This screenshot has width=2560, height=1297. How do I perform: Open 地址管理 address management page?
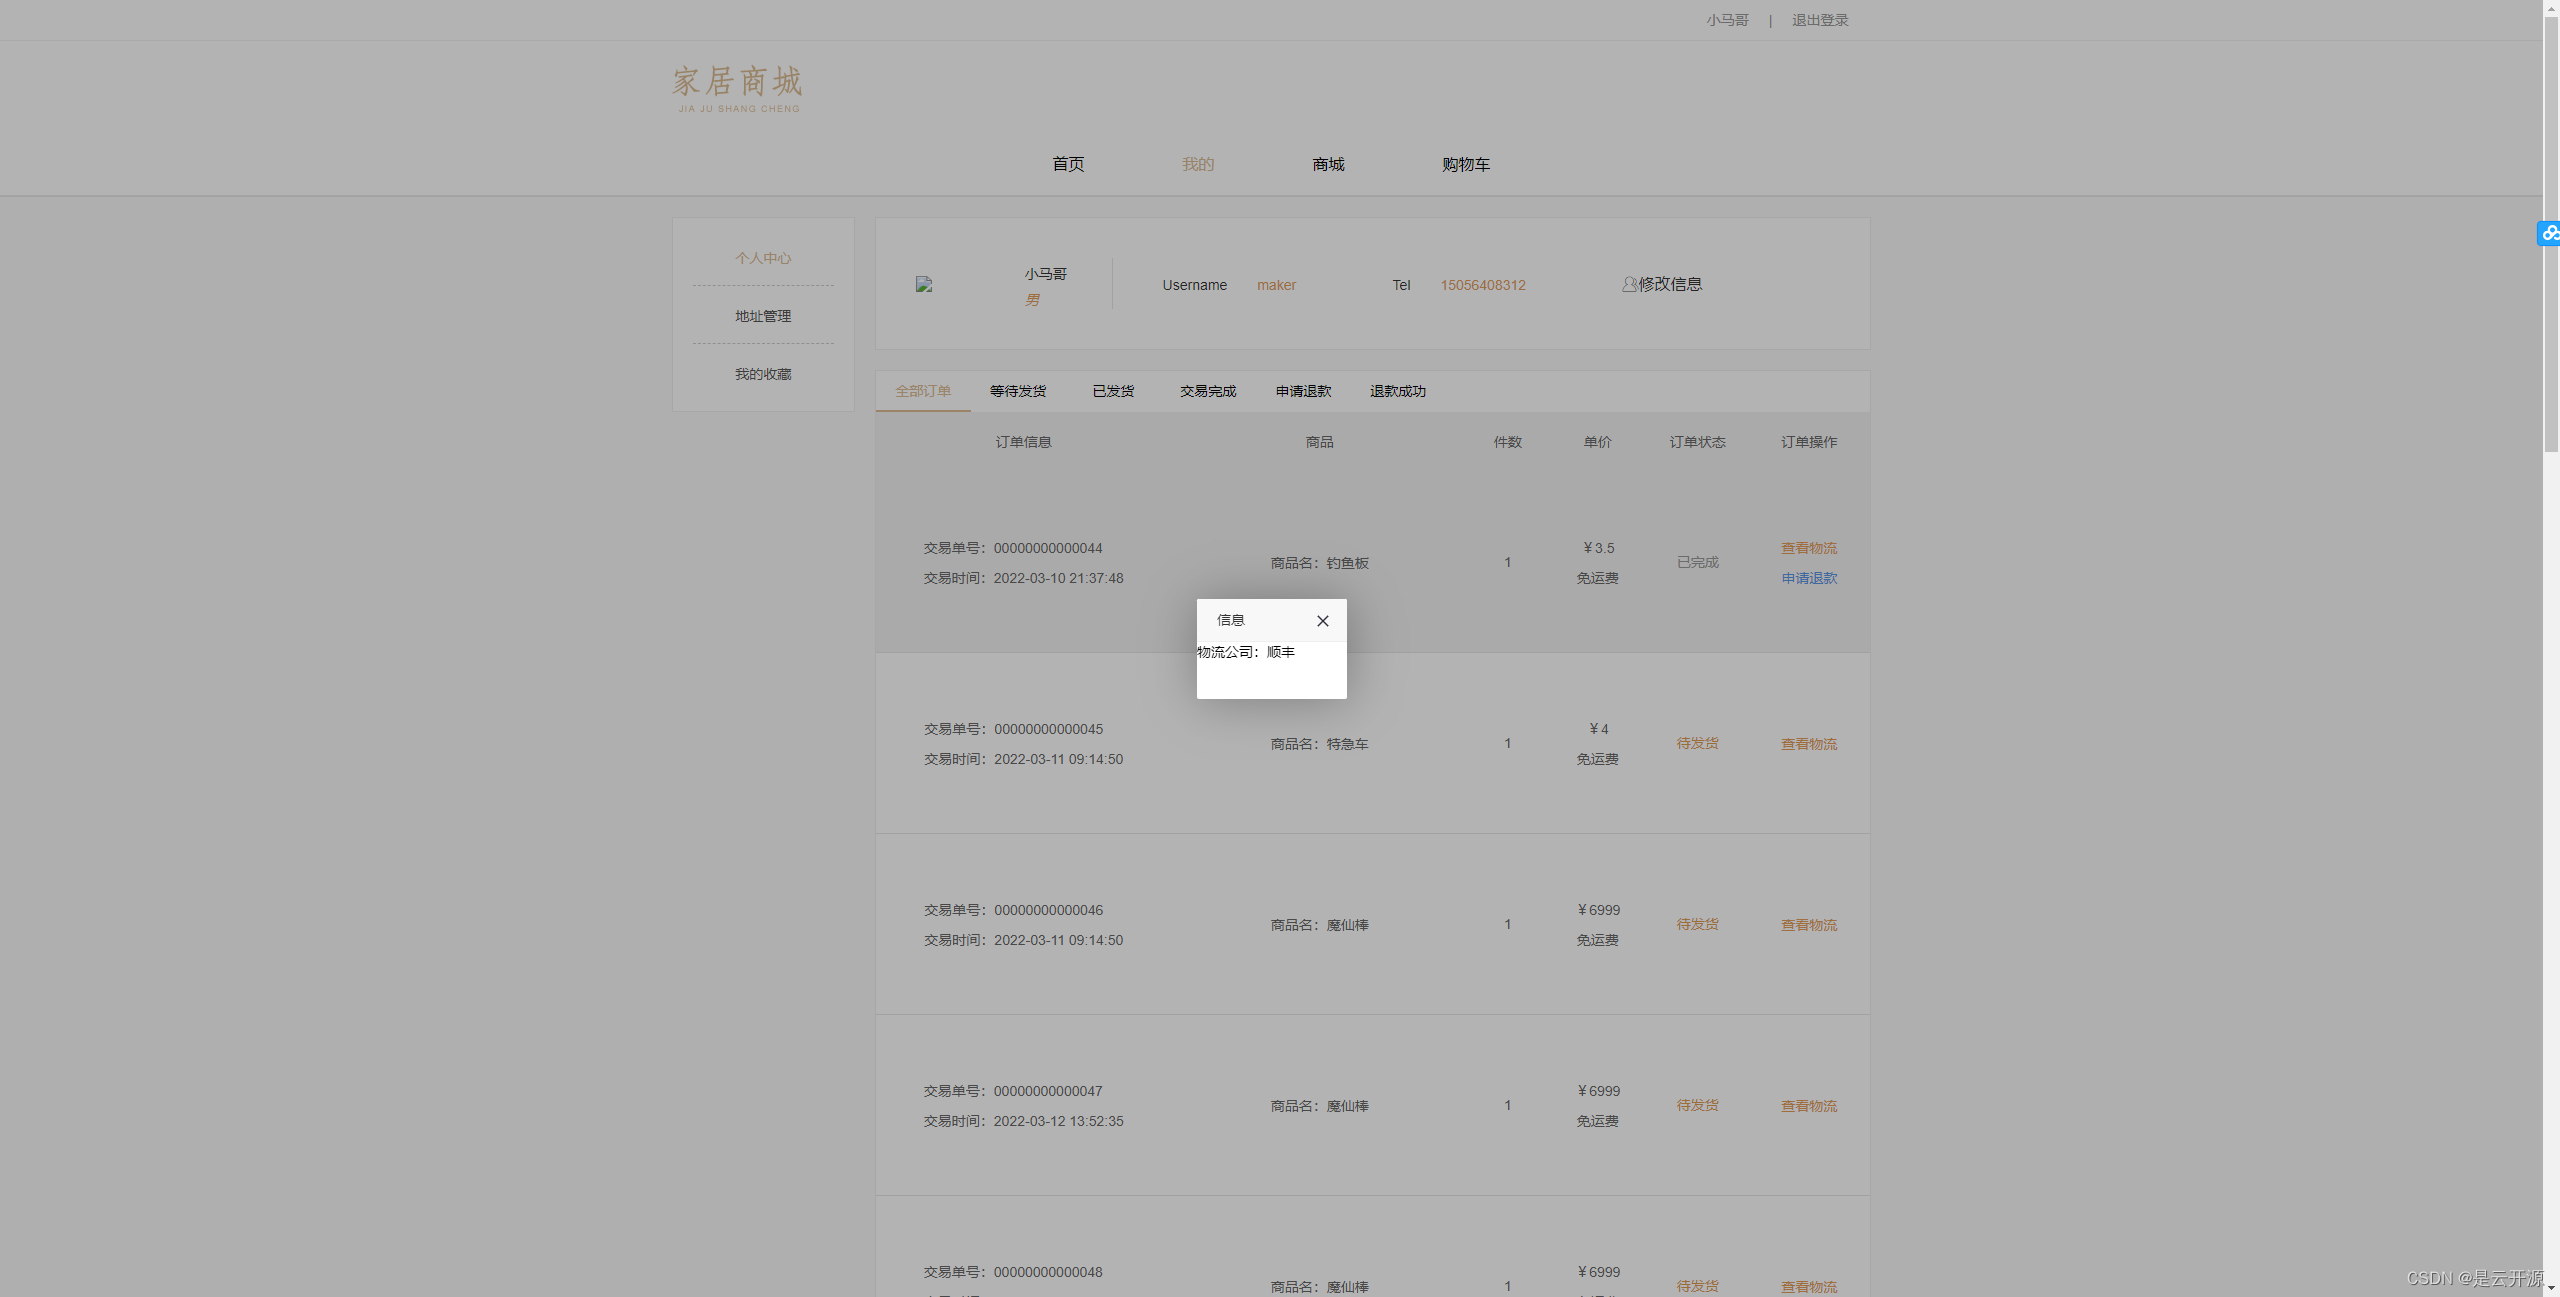point(762,314)
